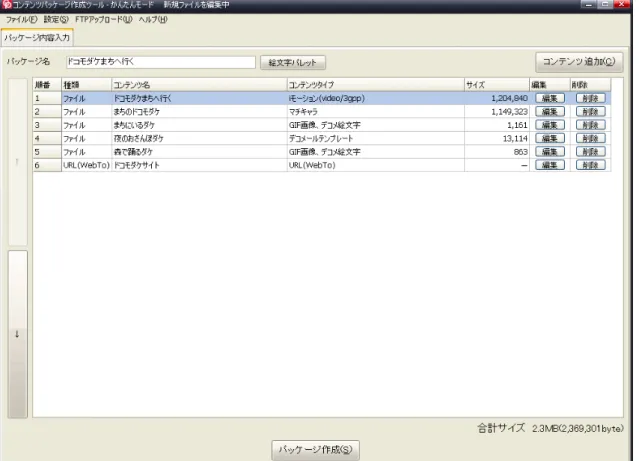The image size is (639, 461).
Task: Move the selected row up with the arrow button
Action: (x=18, y=162)
